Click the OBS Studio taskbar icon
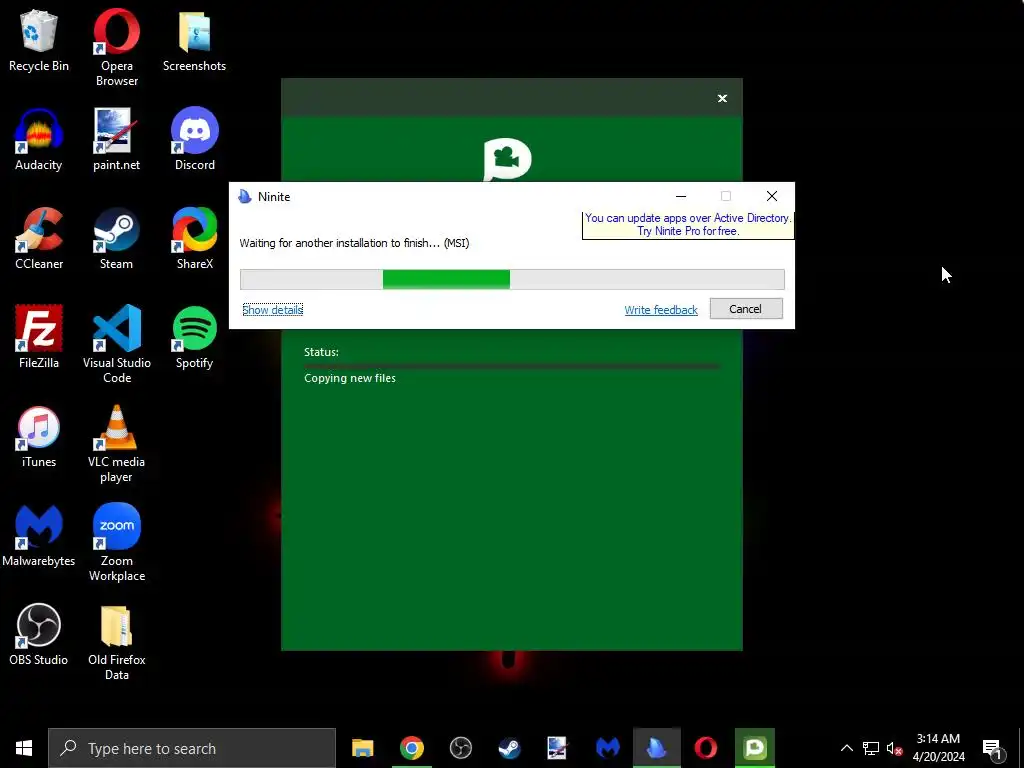 (460, 748)
